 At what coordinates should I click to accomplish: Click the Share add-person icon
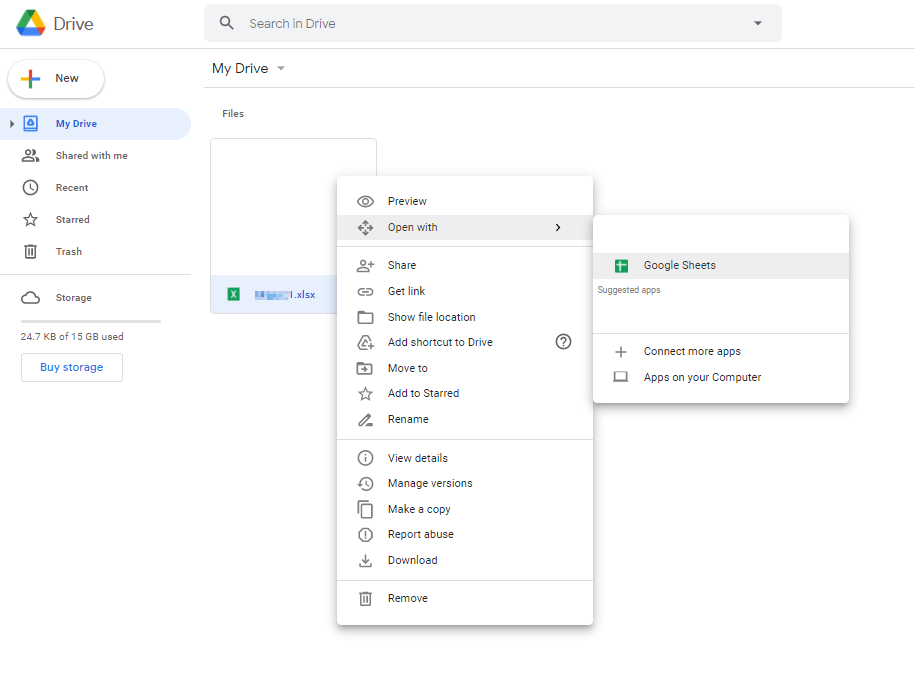pos(365,266)
